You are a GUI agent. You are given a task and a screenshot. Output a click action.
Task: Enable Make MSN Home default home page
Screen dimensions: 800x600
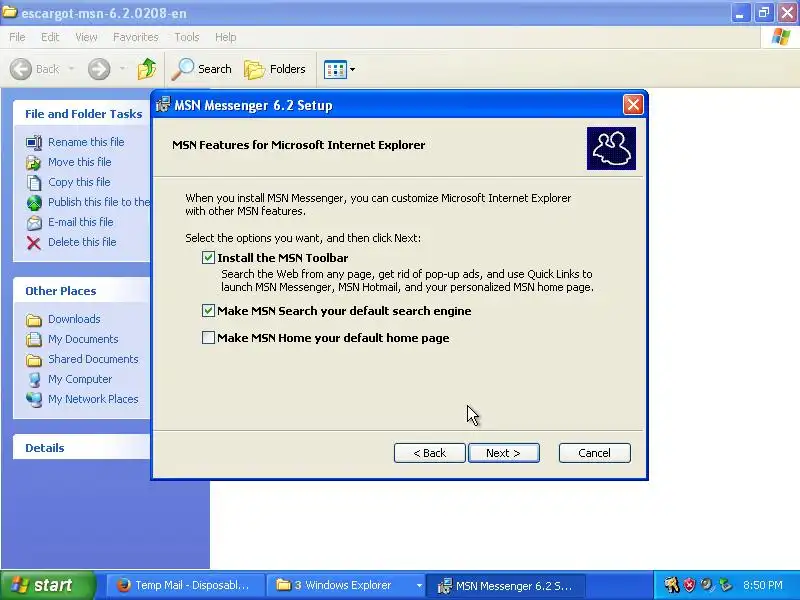[208, 338]
